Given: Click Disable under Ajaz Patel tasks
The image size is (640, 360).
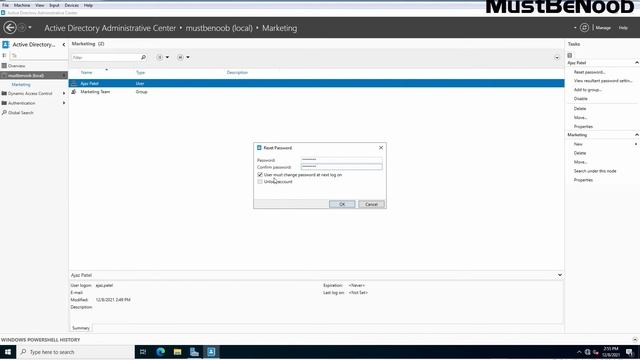Looking at the screenshot, I should pyautogui.click(x=580, y=99).
